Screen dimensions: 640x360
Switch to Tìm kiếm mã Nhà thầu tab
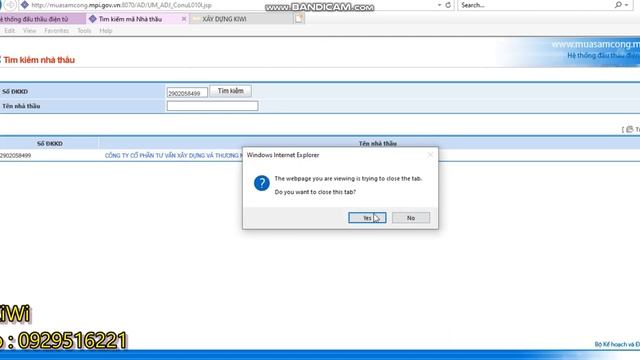pyautogui.click(x=130, y=19)
